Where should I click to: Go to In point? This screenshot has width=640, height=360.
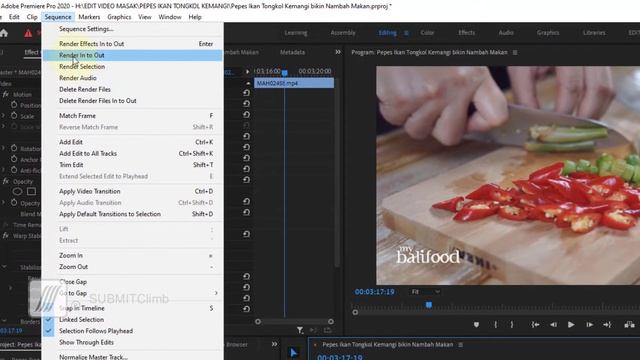pos(536,324)
